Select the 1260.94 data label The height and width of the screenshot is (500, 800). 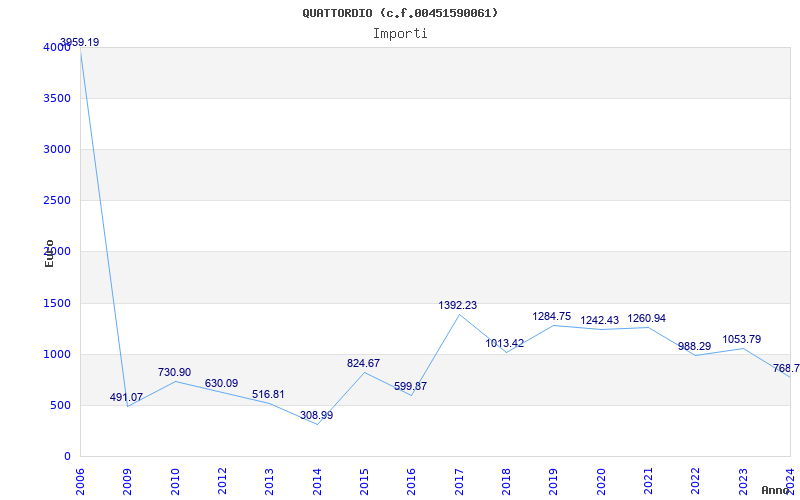click(x=646, y=318)
